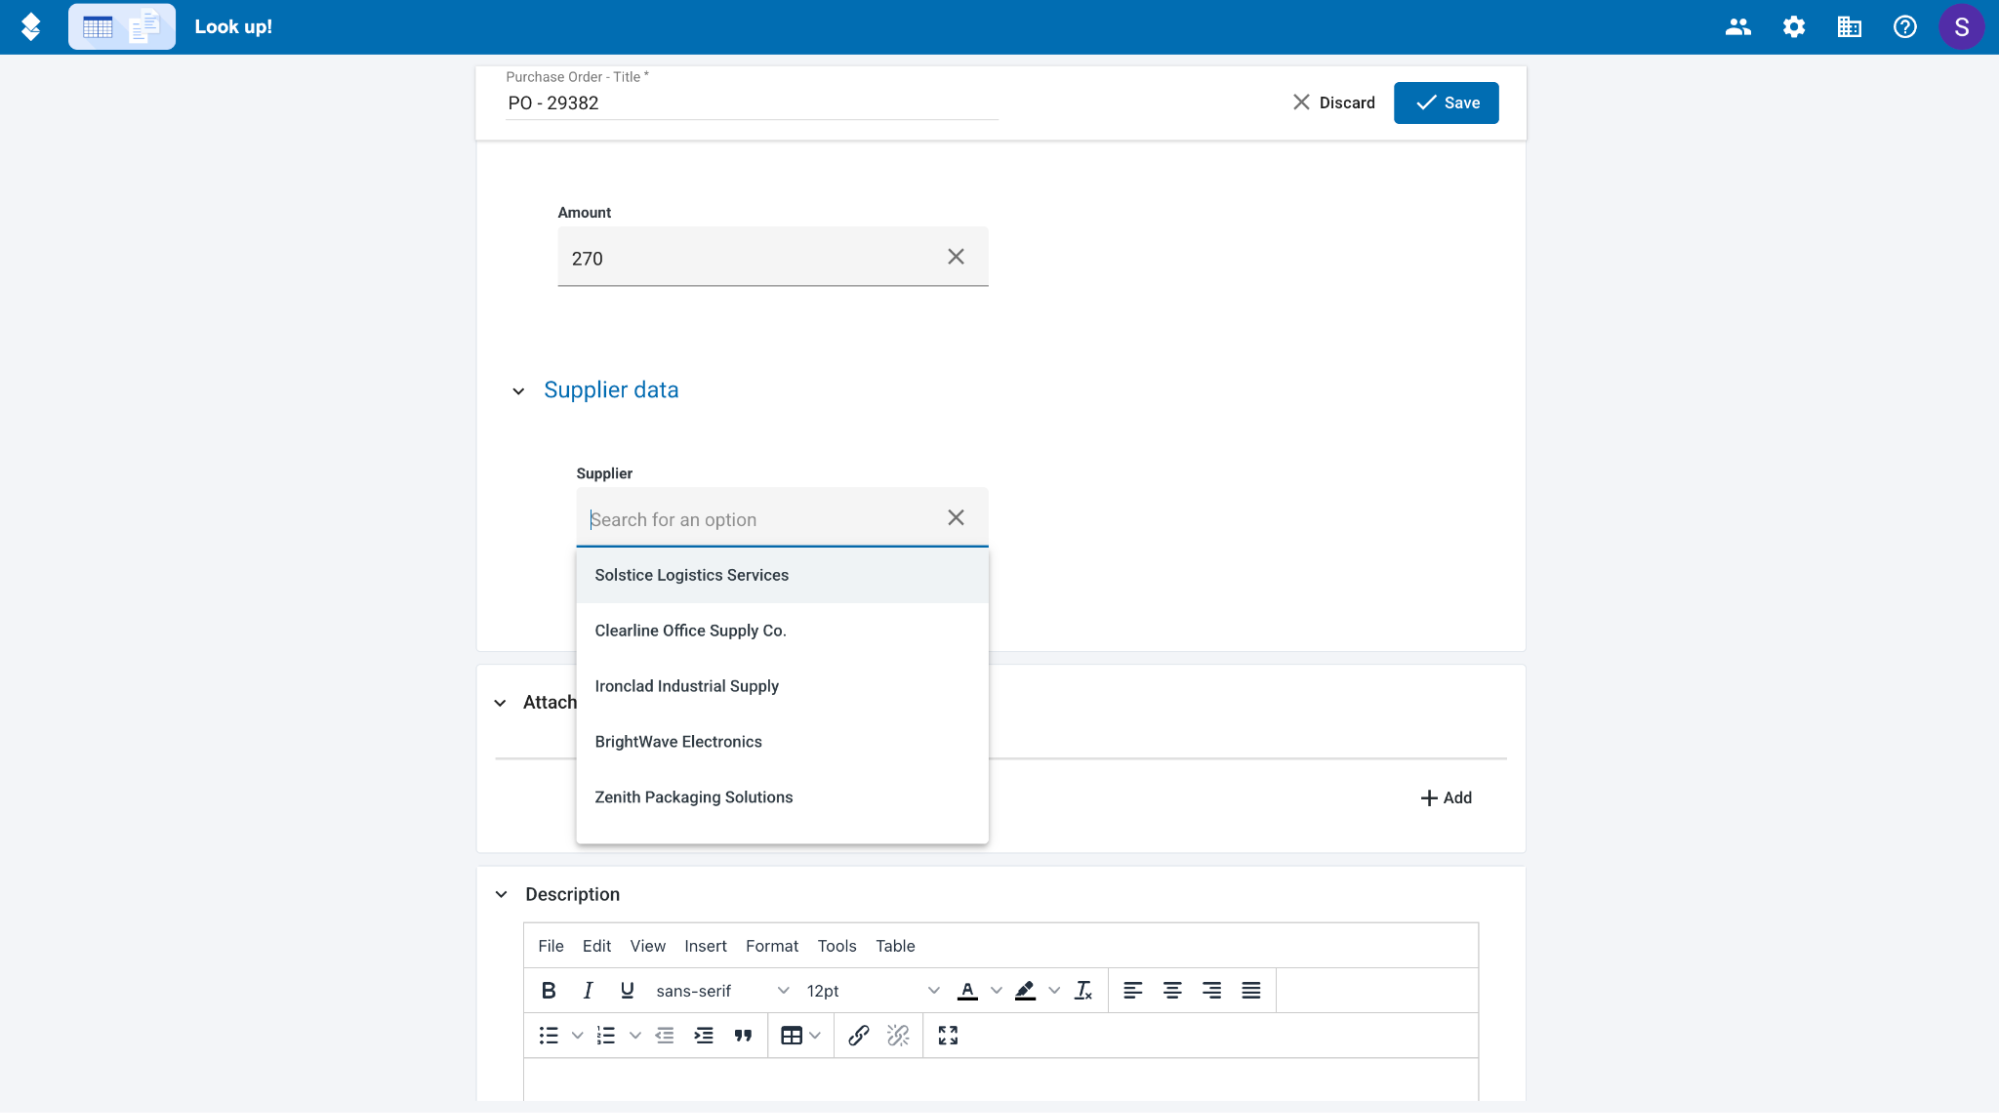1999x1113 pixels.
Task: Clear the Amount field value
Action: 956,257
